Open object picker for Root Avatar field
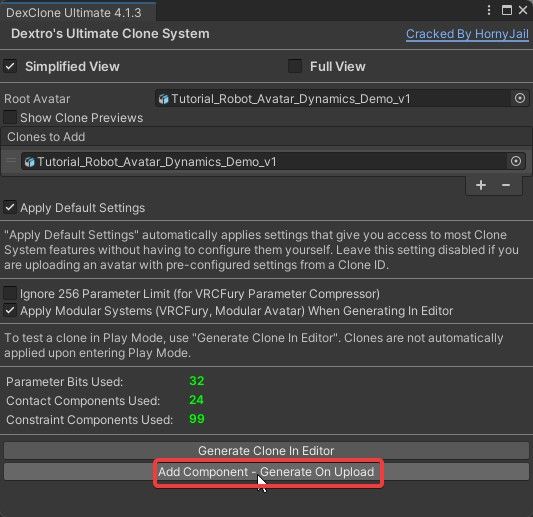The height and width of the screenshot is (517, 533). pyautogui.click(x=519, y=98)
